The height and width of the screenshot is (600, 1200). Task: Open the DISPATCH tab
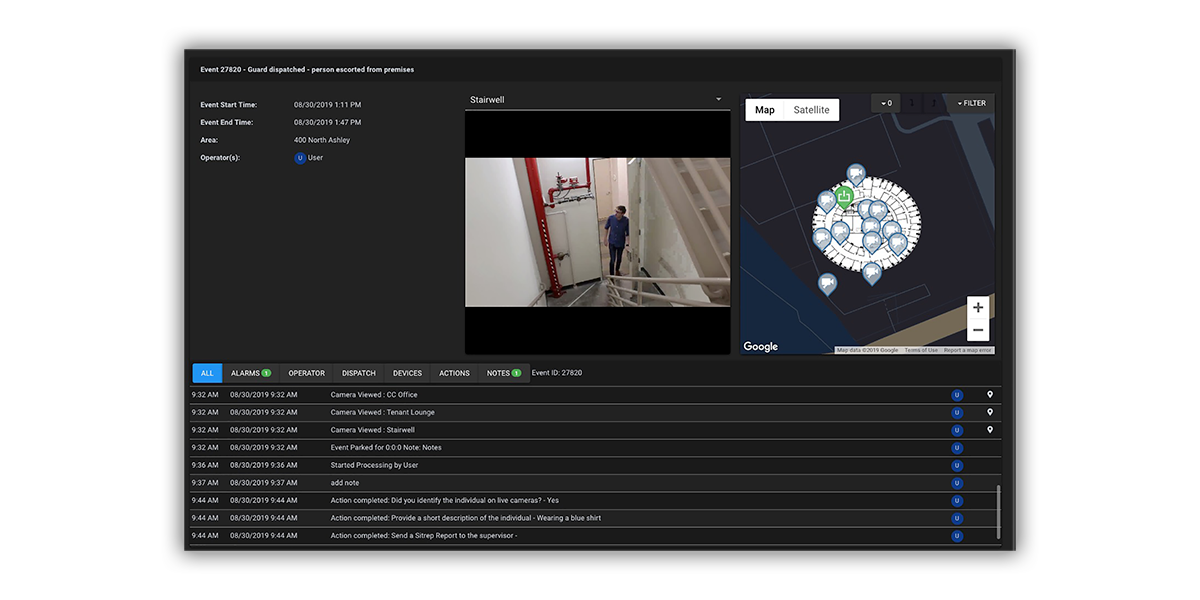[x=359, y=373]
